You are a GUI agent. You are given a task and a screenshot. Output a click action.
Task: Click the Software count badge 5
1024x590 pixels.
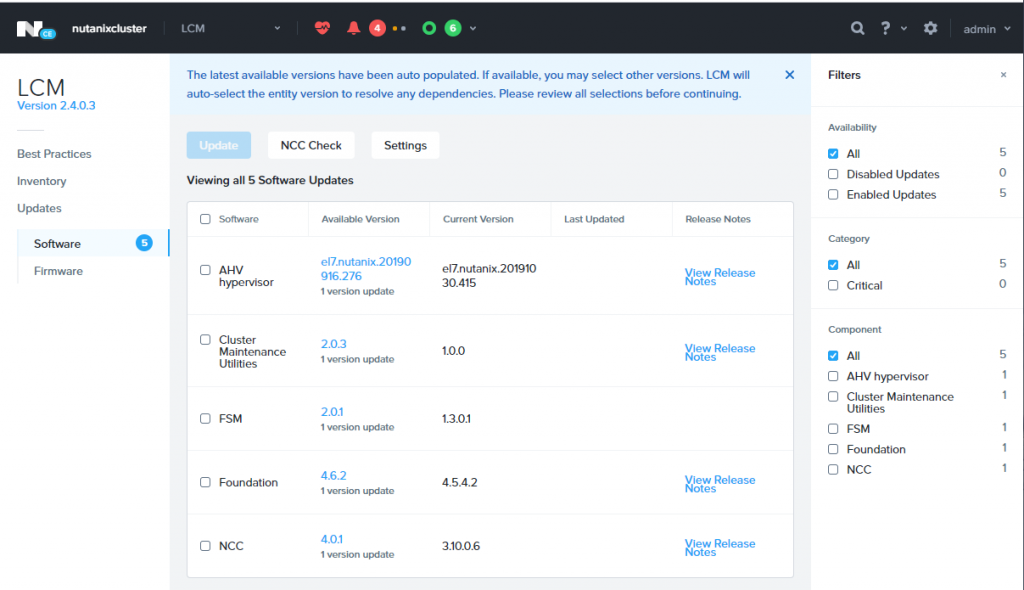click(144, 243)
